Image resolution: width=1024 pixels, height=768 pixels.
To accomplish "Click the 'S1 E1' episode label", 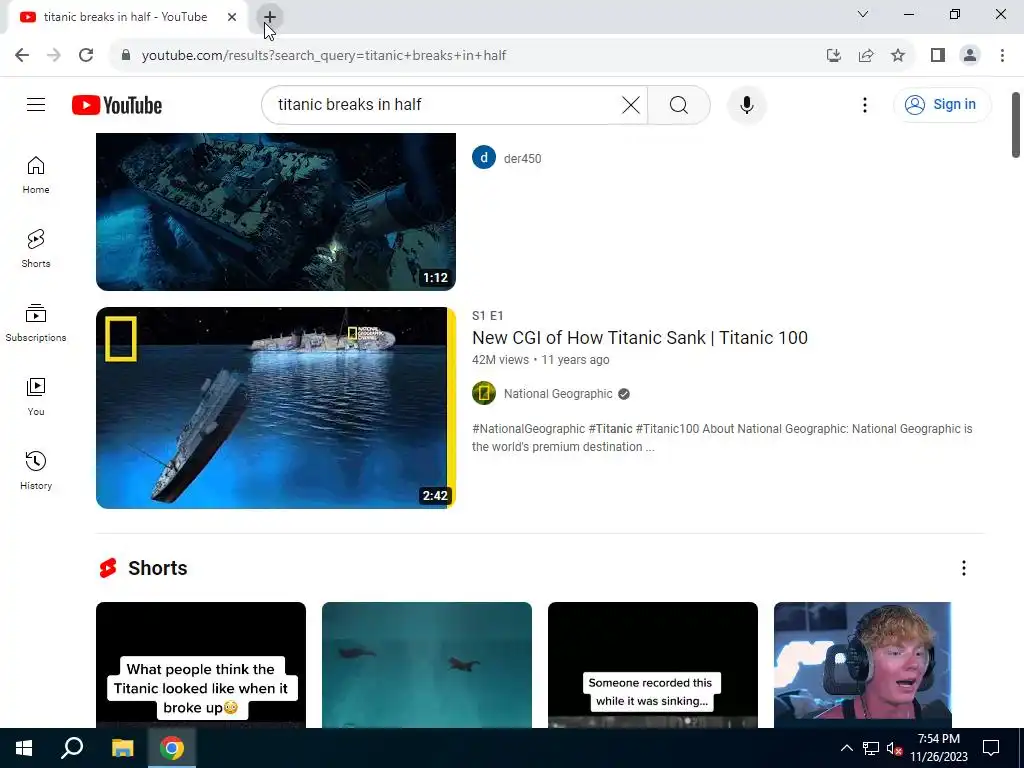I will (488, 316).
